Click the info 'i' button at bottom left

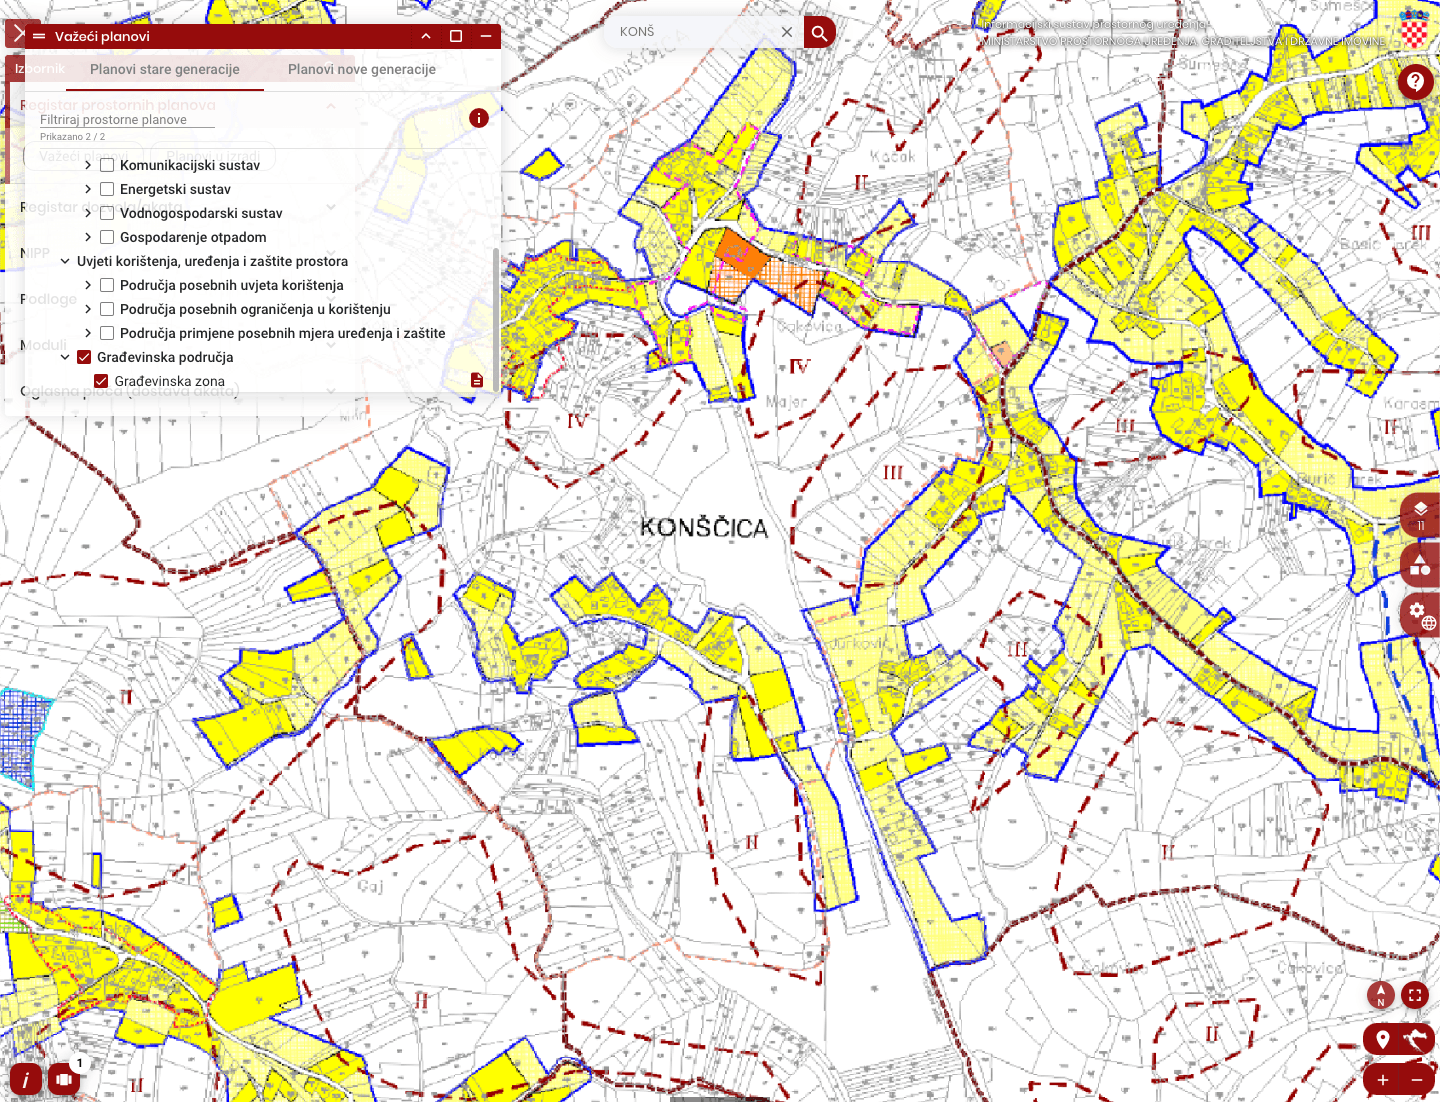coord(26,1080)
